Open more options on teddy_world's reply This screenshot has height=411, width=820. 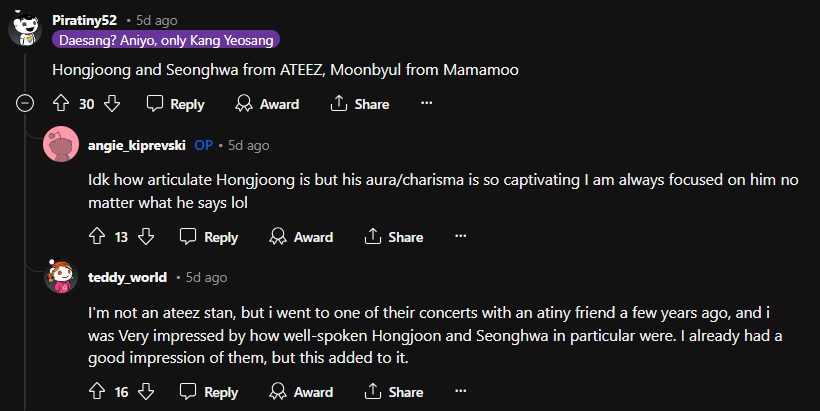461,392
